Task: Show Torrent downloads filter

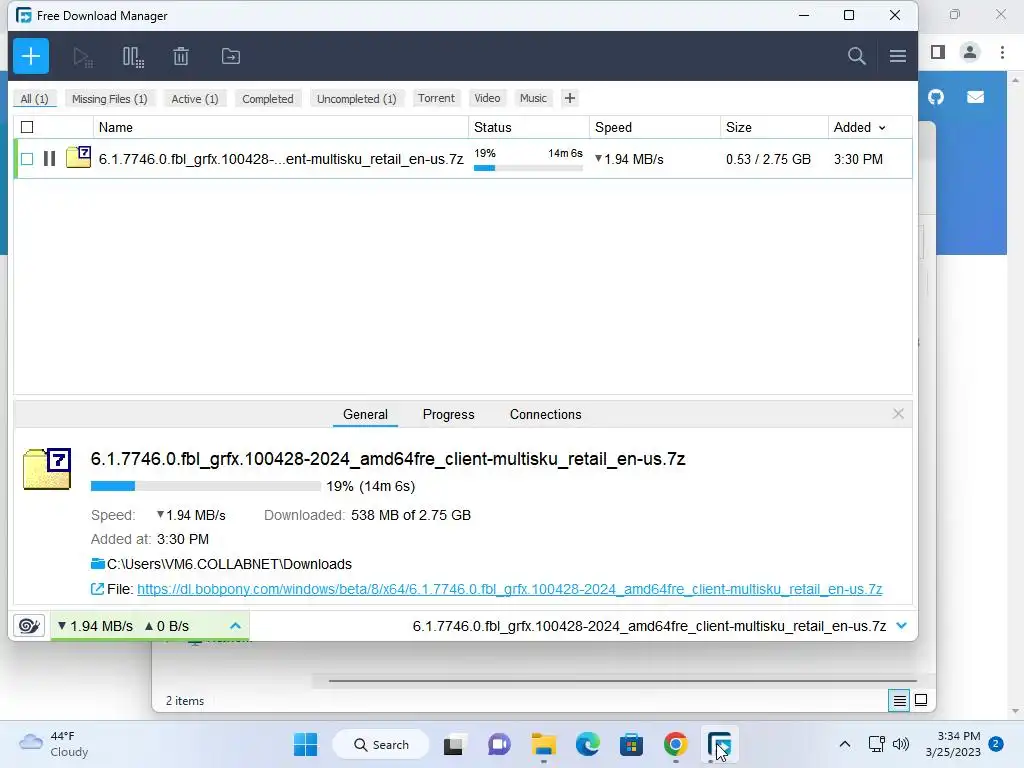Action: tap(436, 98)
